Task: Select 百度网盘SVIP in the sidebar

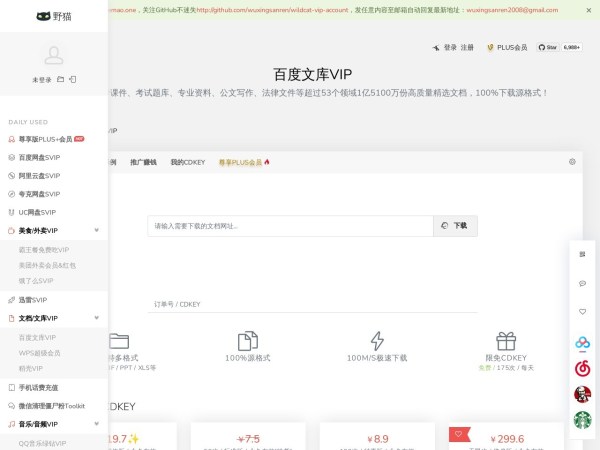Action: [39, 157]
